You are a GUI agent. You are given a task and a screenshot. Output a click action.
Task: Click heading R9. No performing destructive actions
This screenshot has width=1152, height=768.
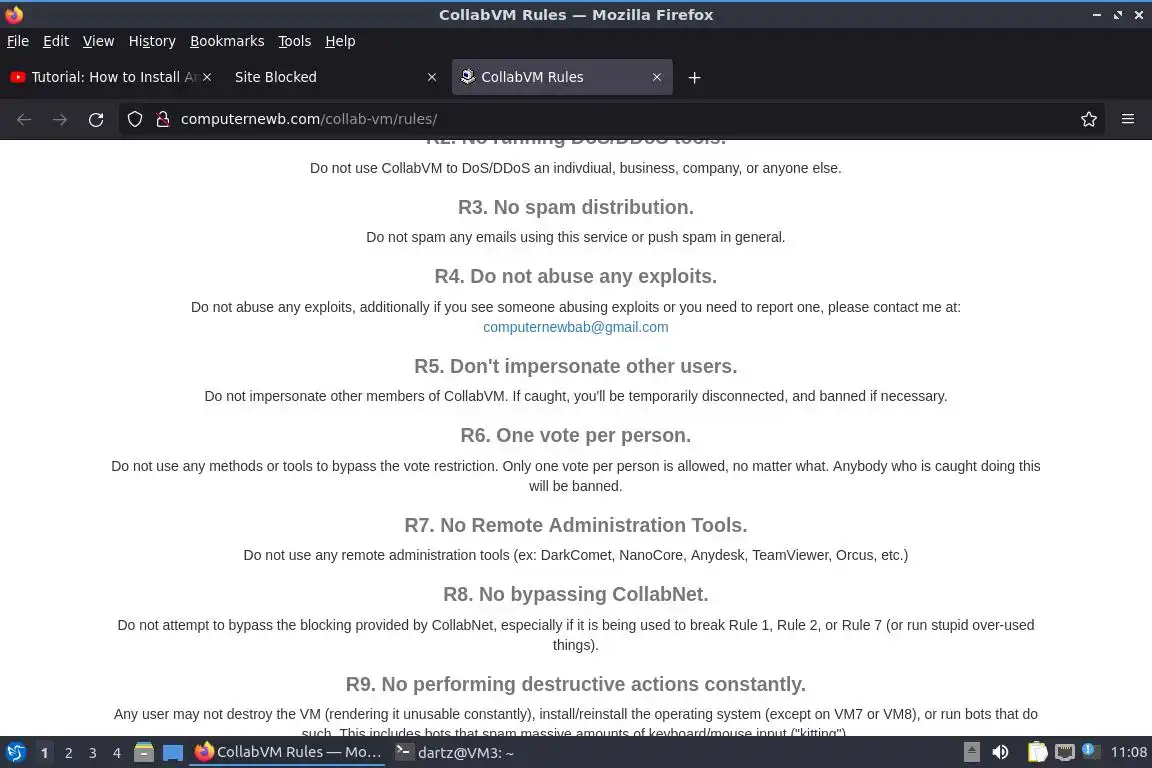[x=575, y=684]
